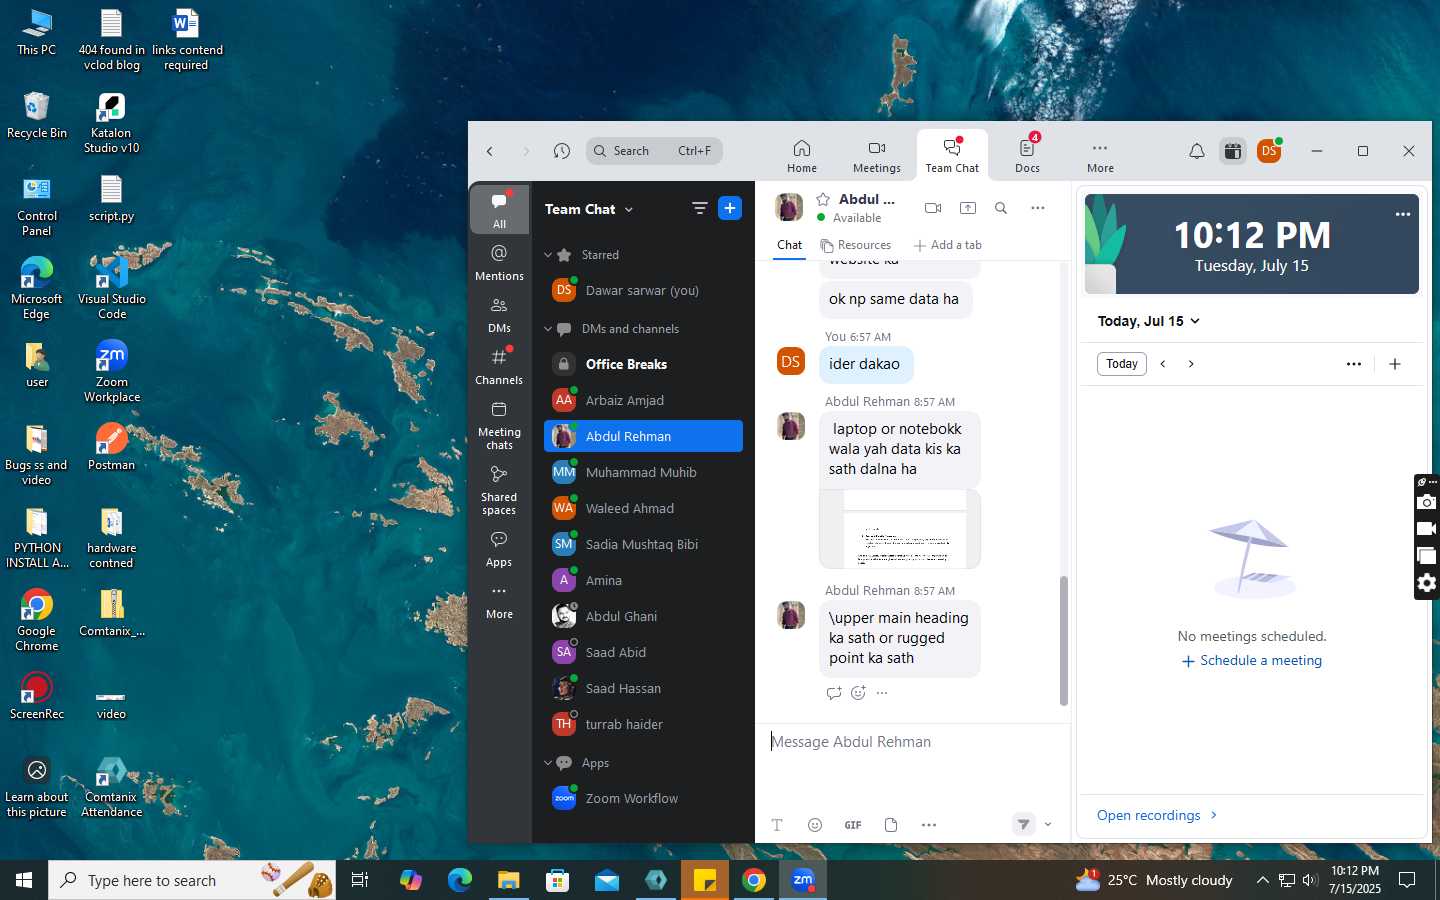The width and height of the screenshot is (1440, 900).
Task: Switch to the Meetings tab
Action: coord(876,156)
